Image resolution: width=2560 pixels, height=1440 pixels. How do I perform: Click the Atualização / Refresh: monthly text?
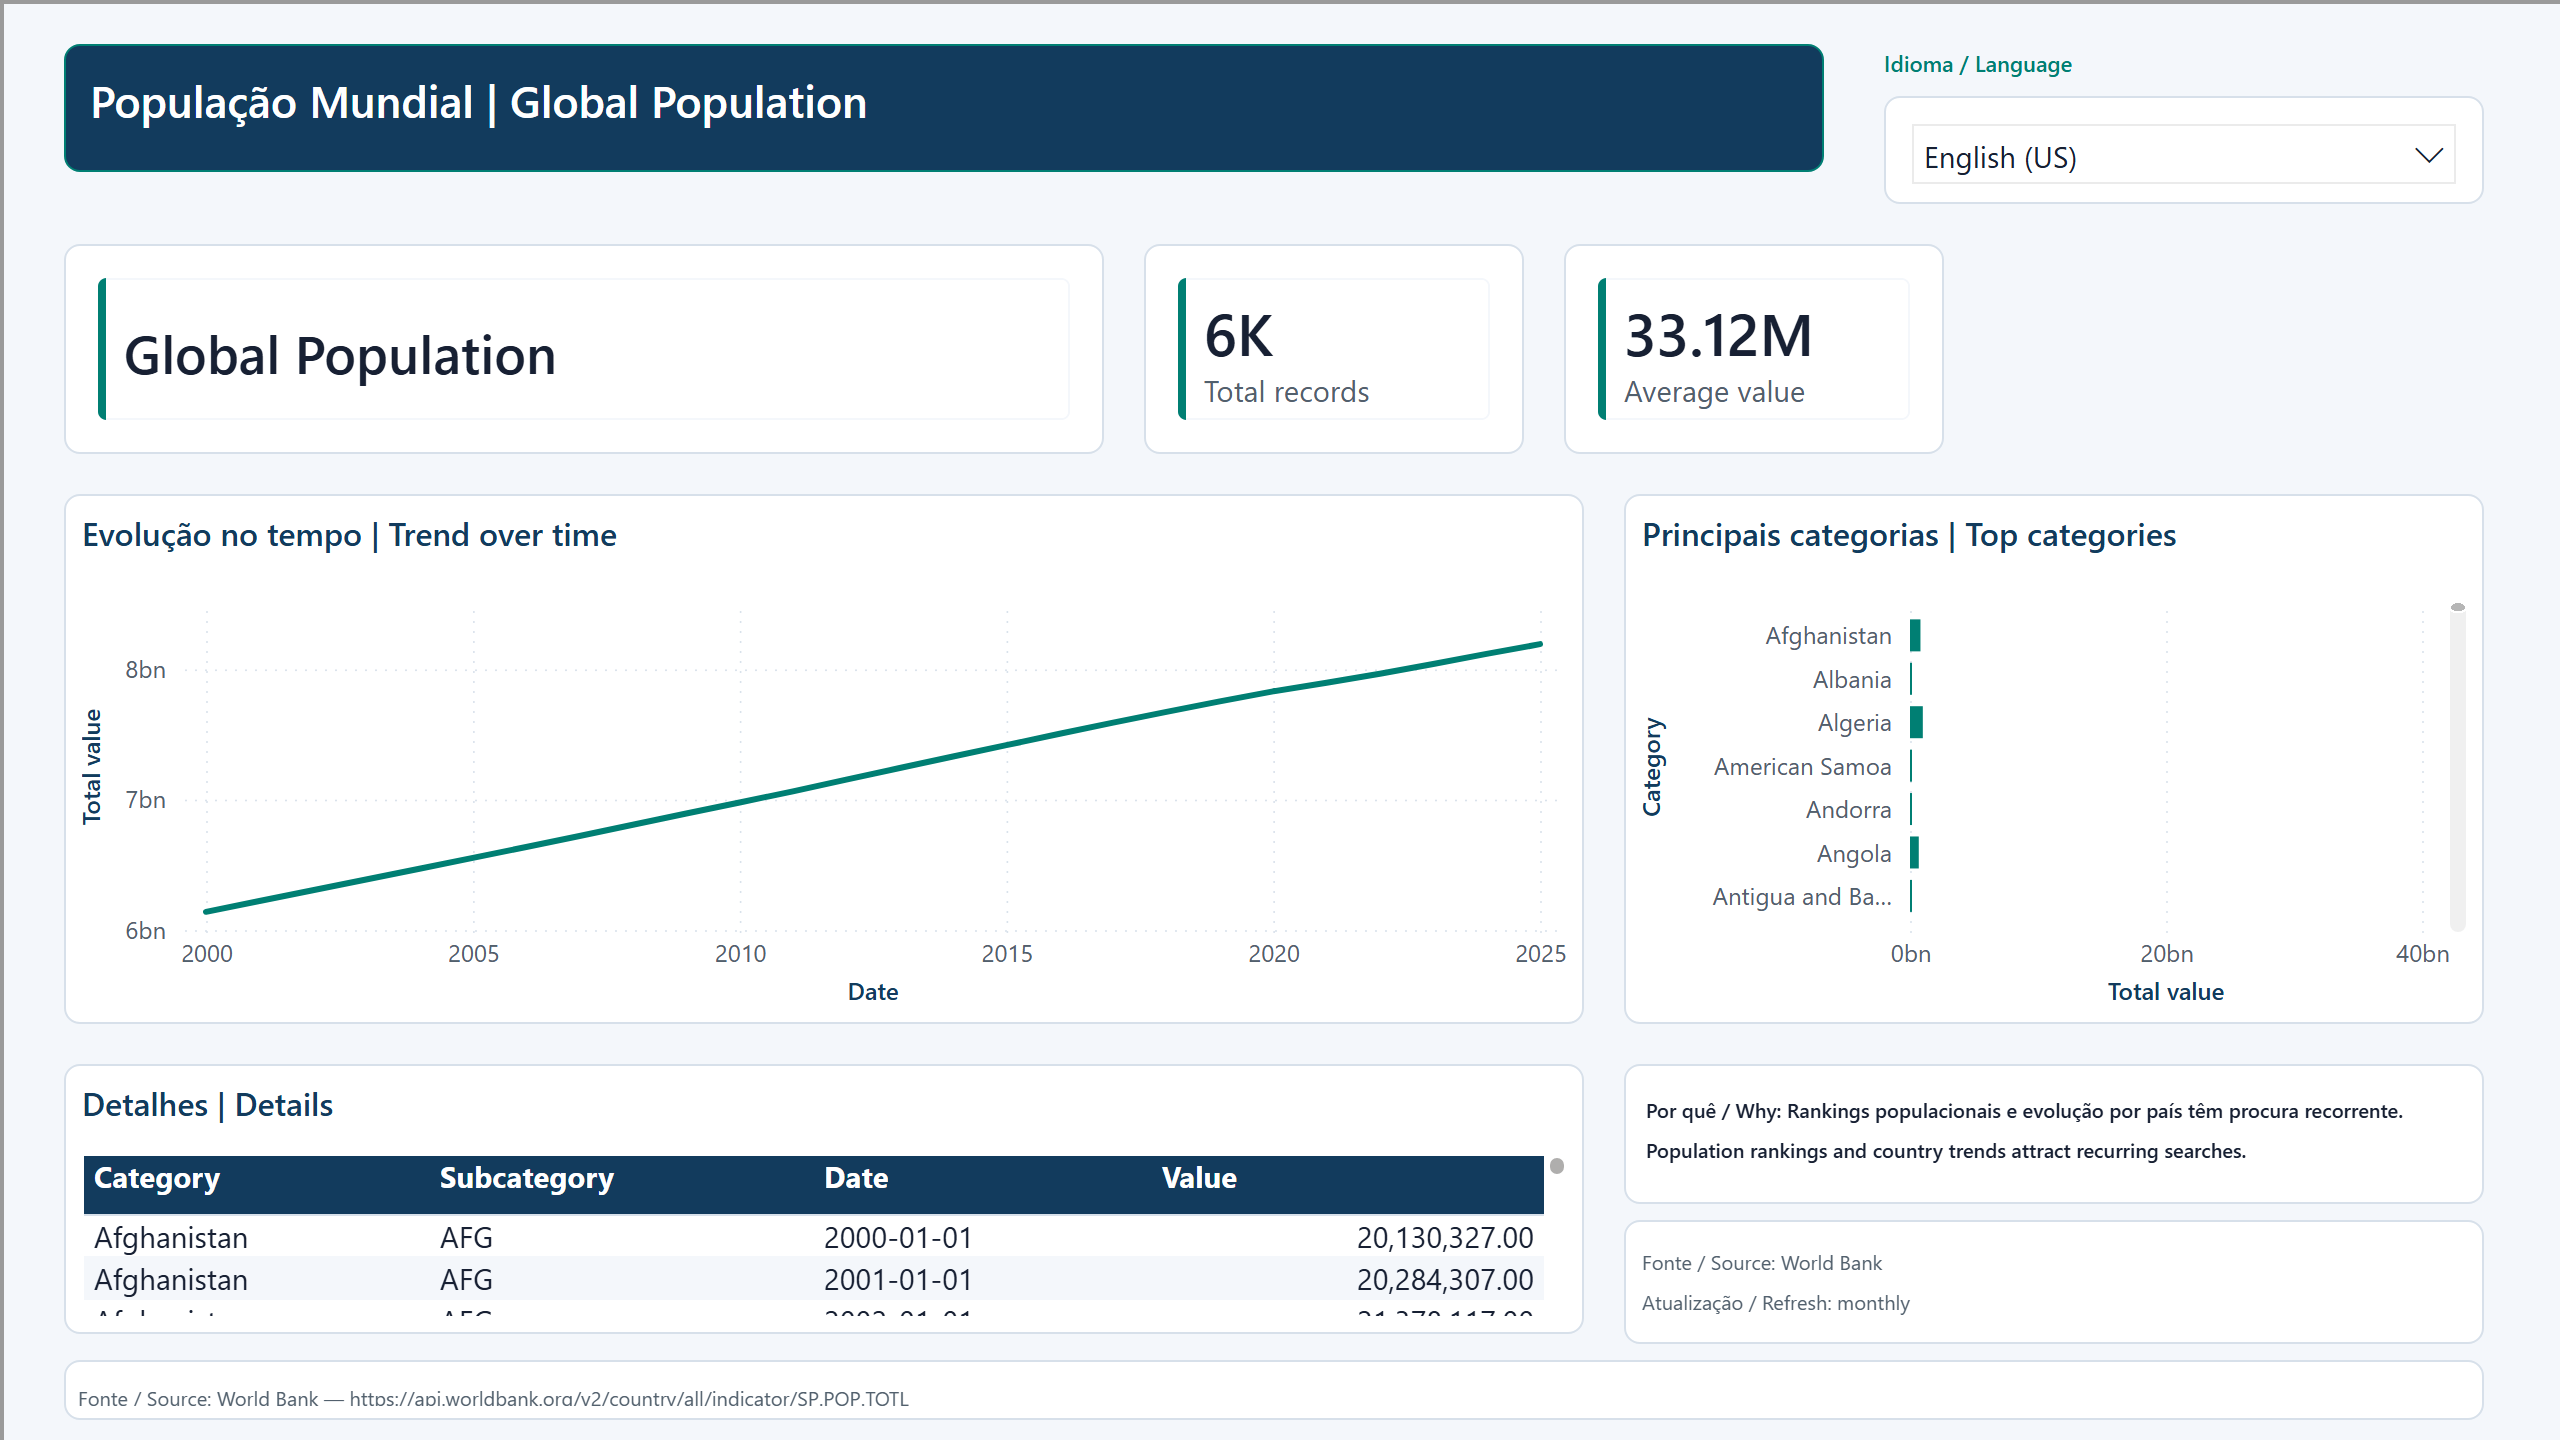point(1776,1304)
